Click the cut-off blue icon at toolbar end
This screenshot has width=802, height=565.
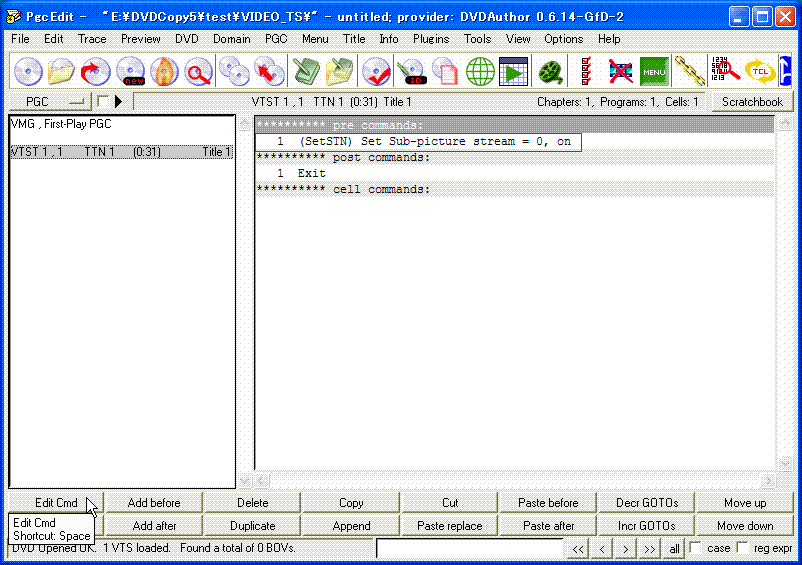pyautogui.click(x=785, y=71)
